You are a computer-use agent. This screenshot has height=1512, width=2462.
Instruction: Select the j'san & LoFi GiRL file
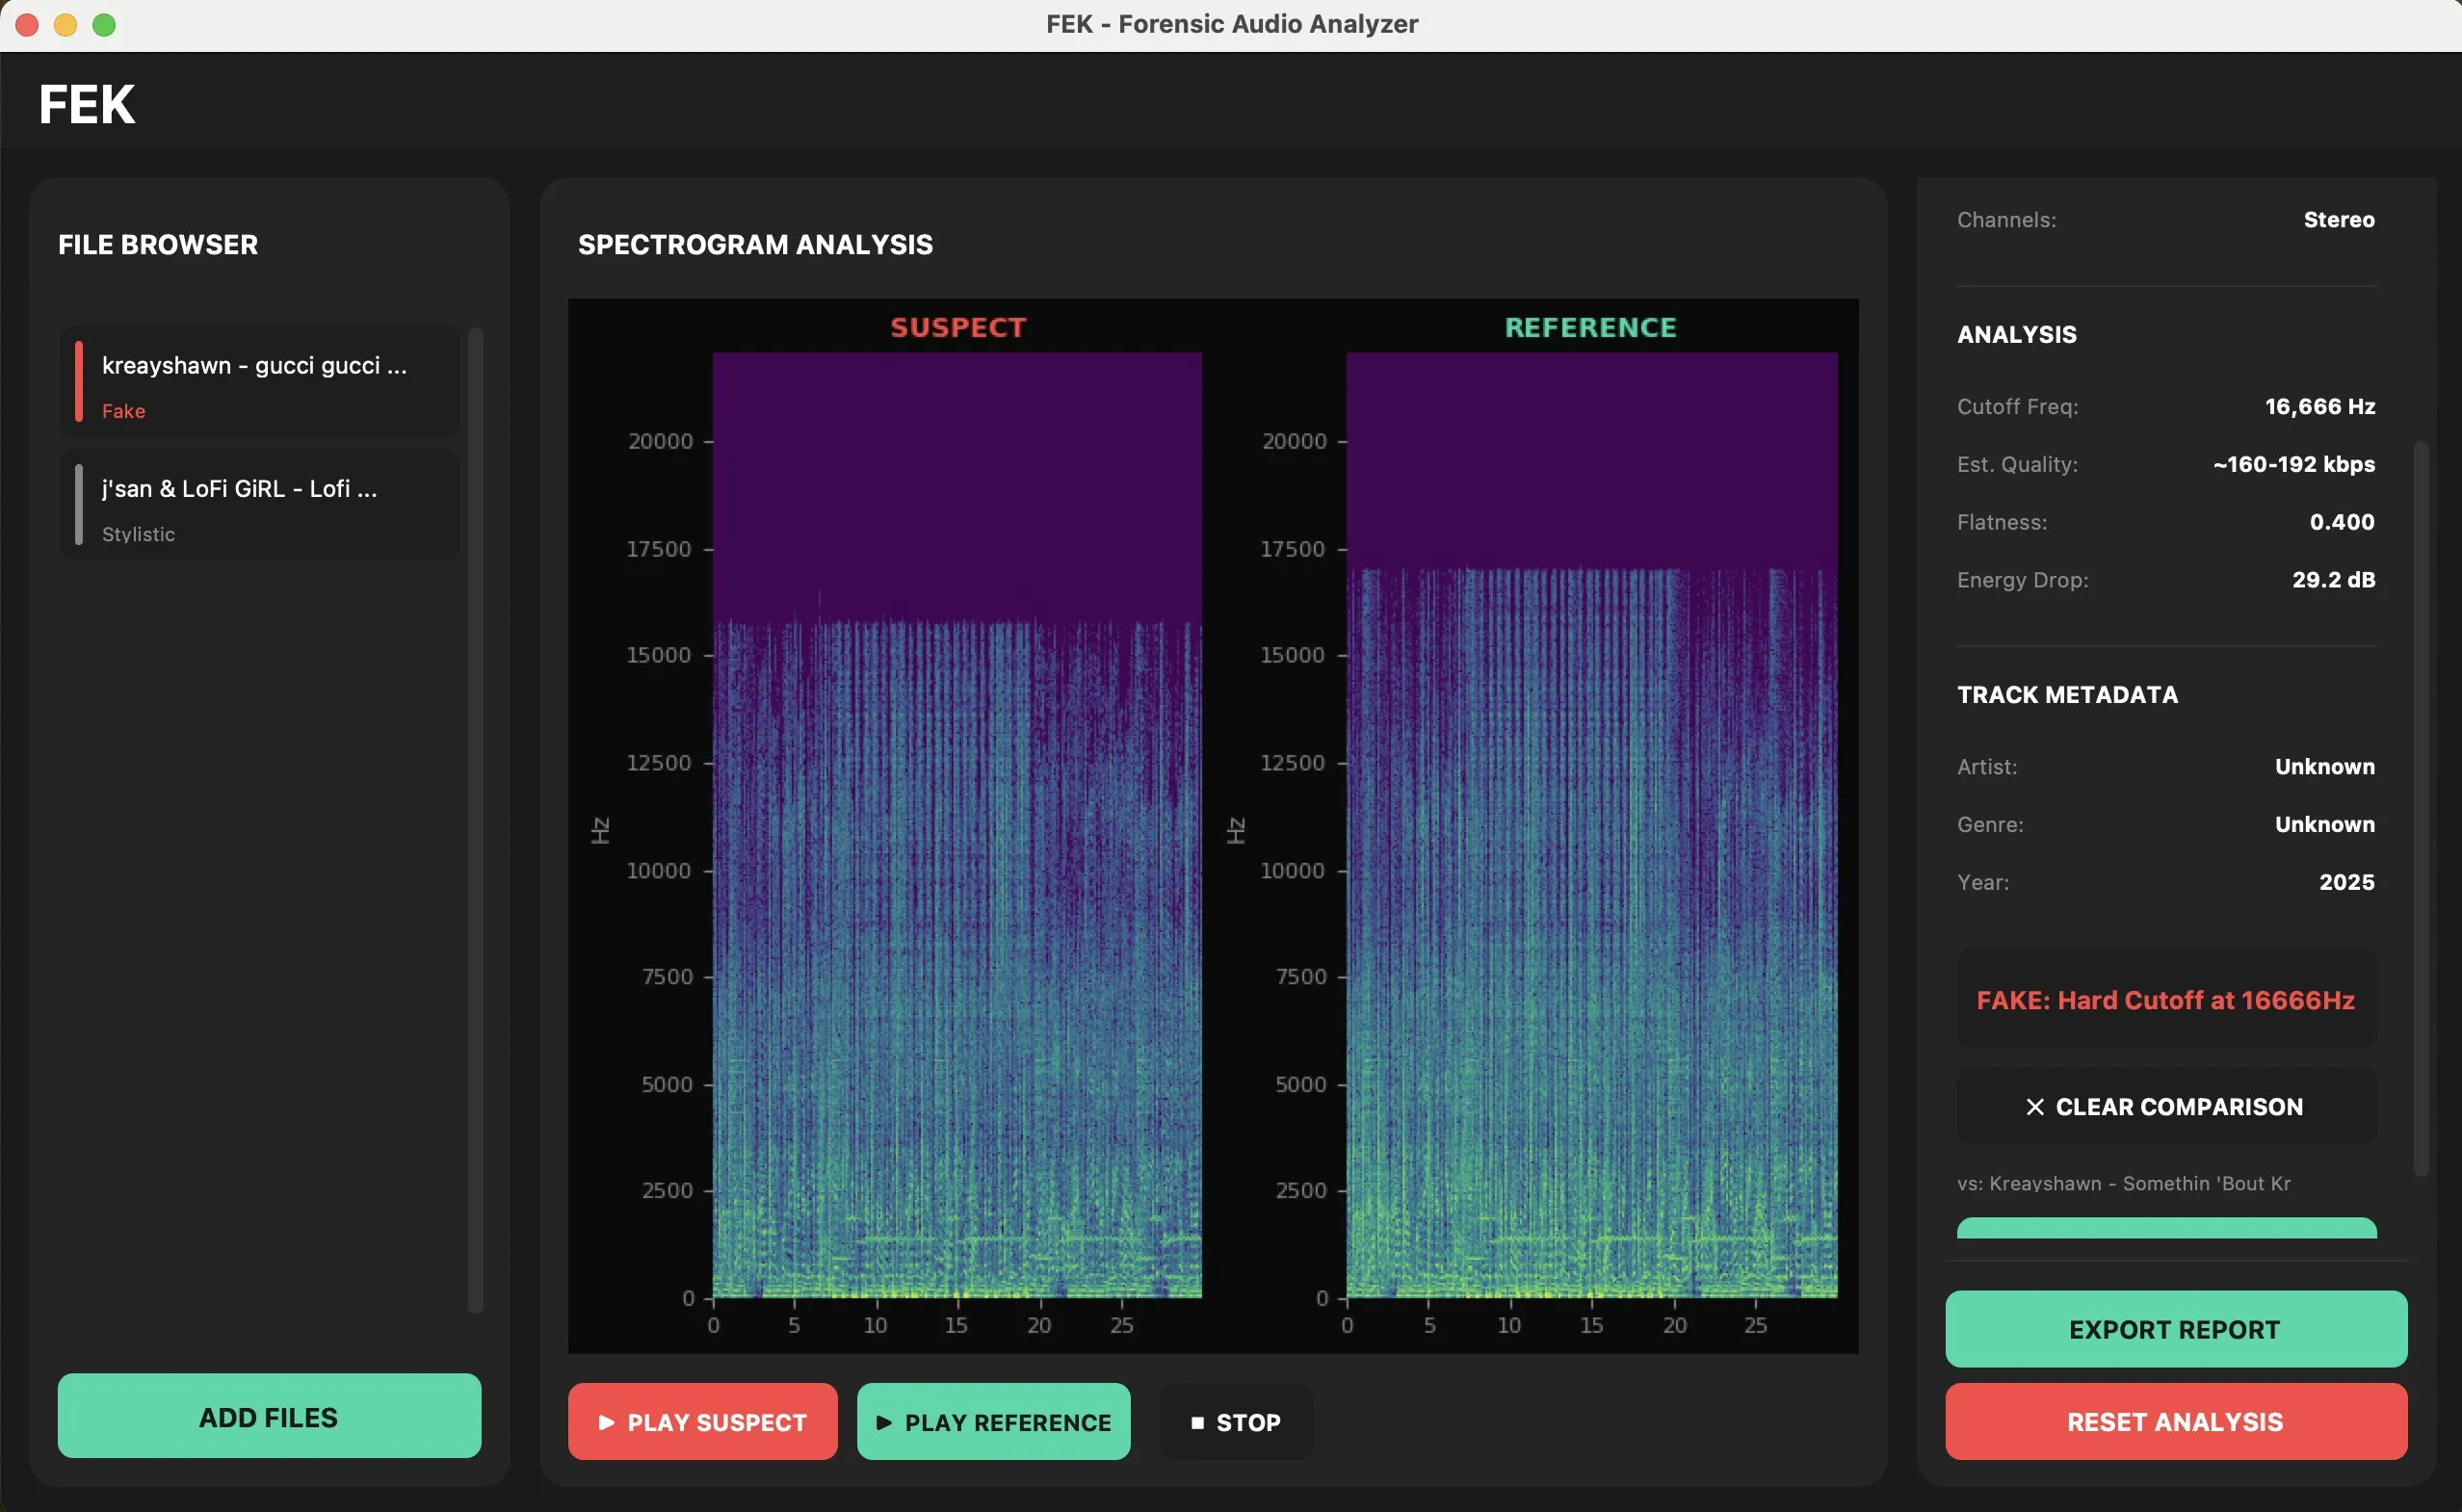[x=260, y=504]
